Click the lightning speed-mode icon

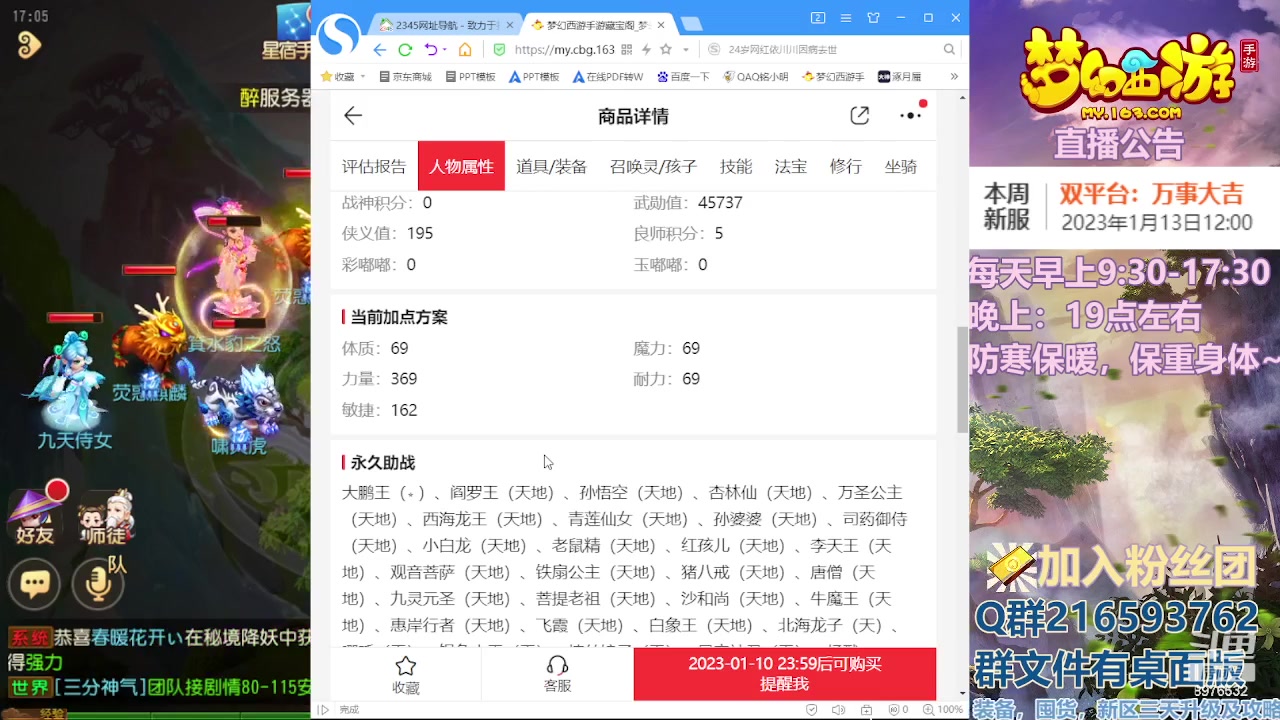[647, 50]
